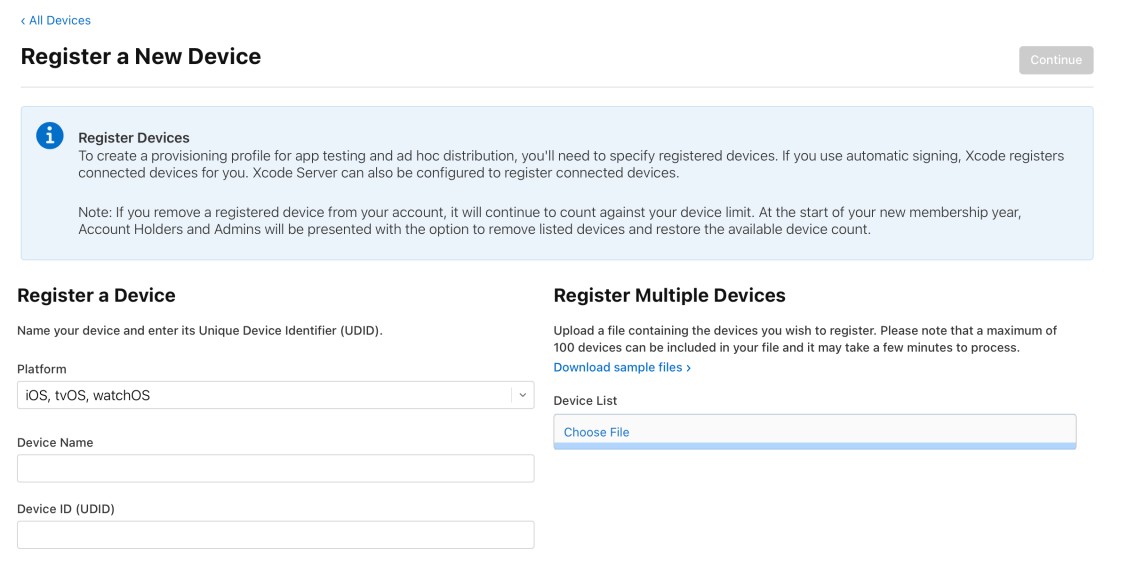Click the Continue button

(x=1056, y=60)
